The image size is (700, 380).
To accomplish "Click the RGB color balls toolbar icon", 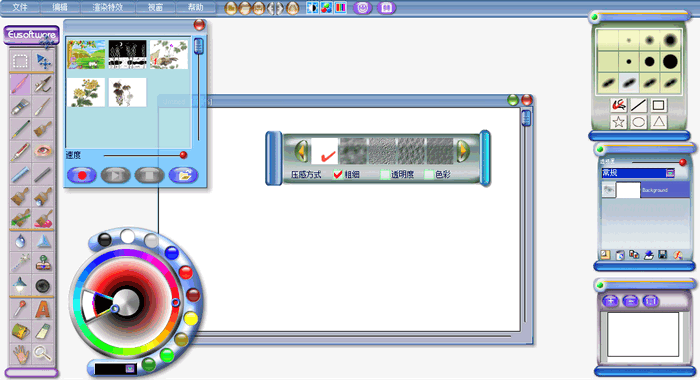I will coord(326,8).
